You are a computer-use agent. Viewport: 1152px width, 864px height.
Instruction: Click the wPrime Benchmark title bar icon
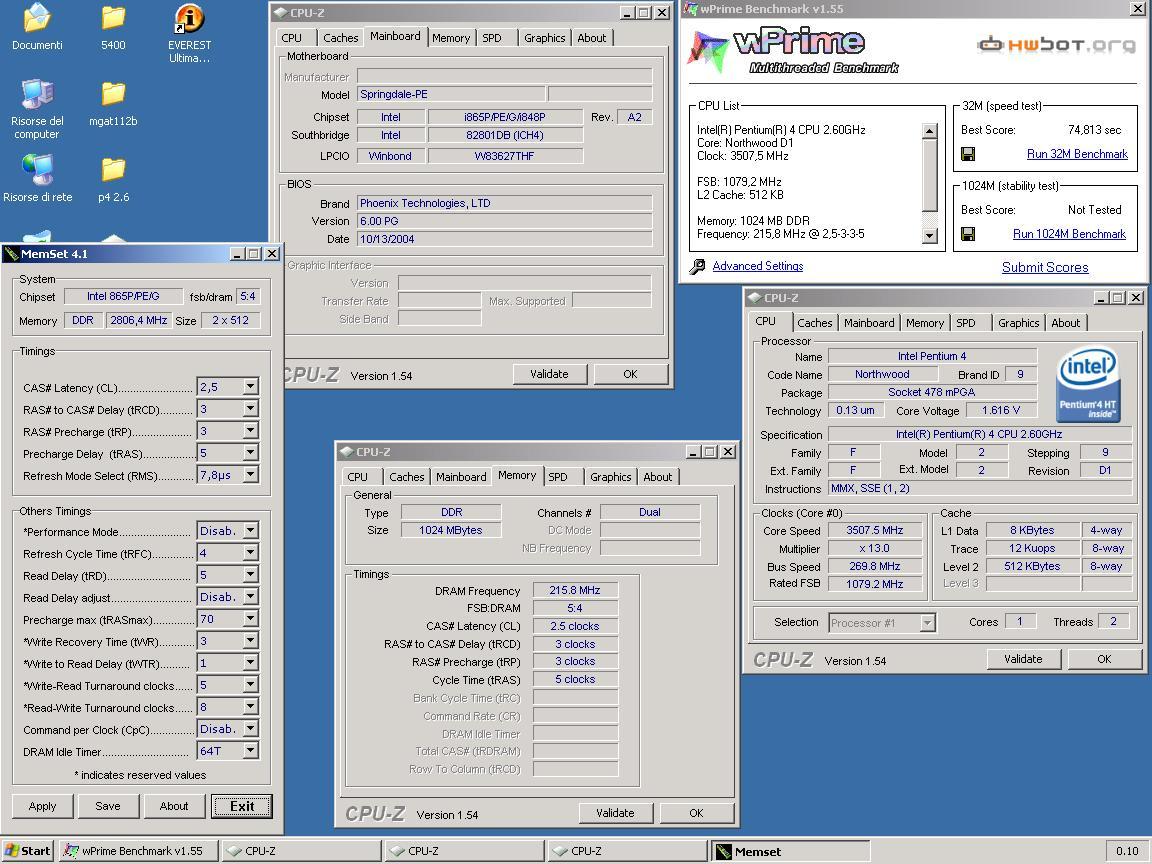[x=691, y=9]
